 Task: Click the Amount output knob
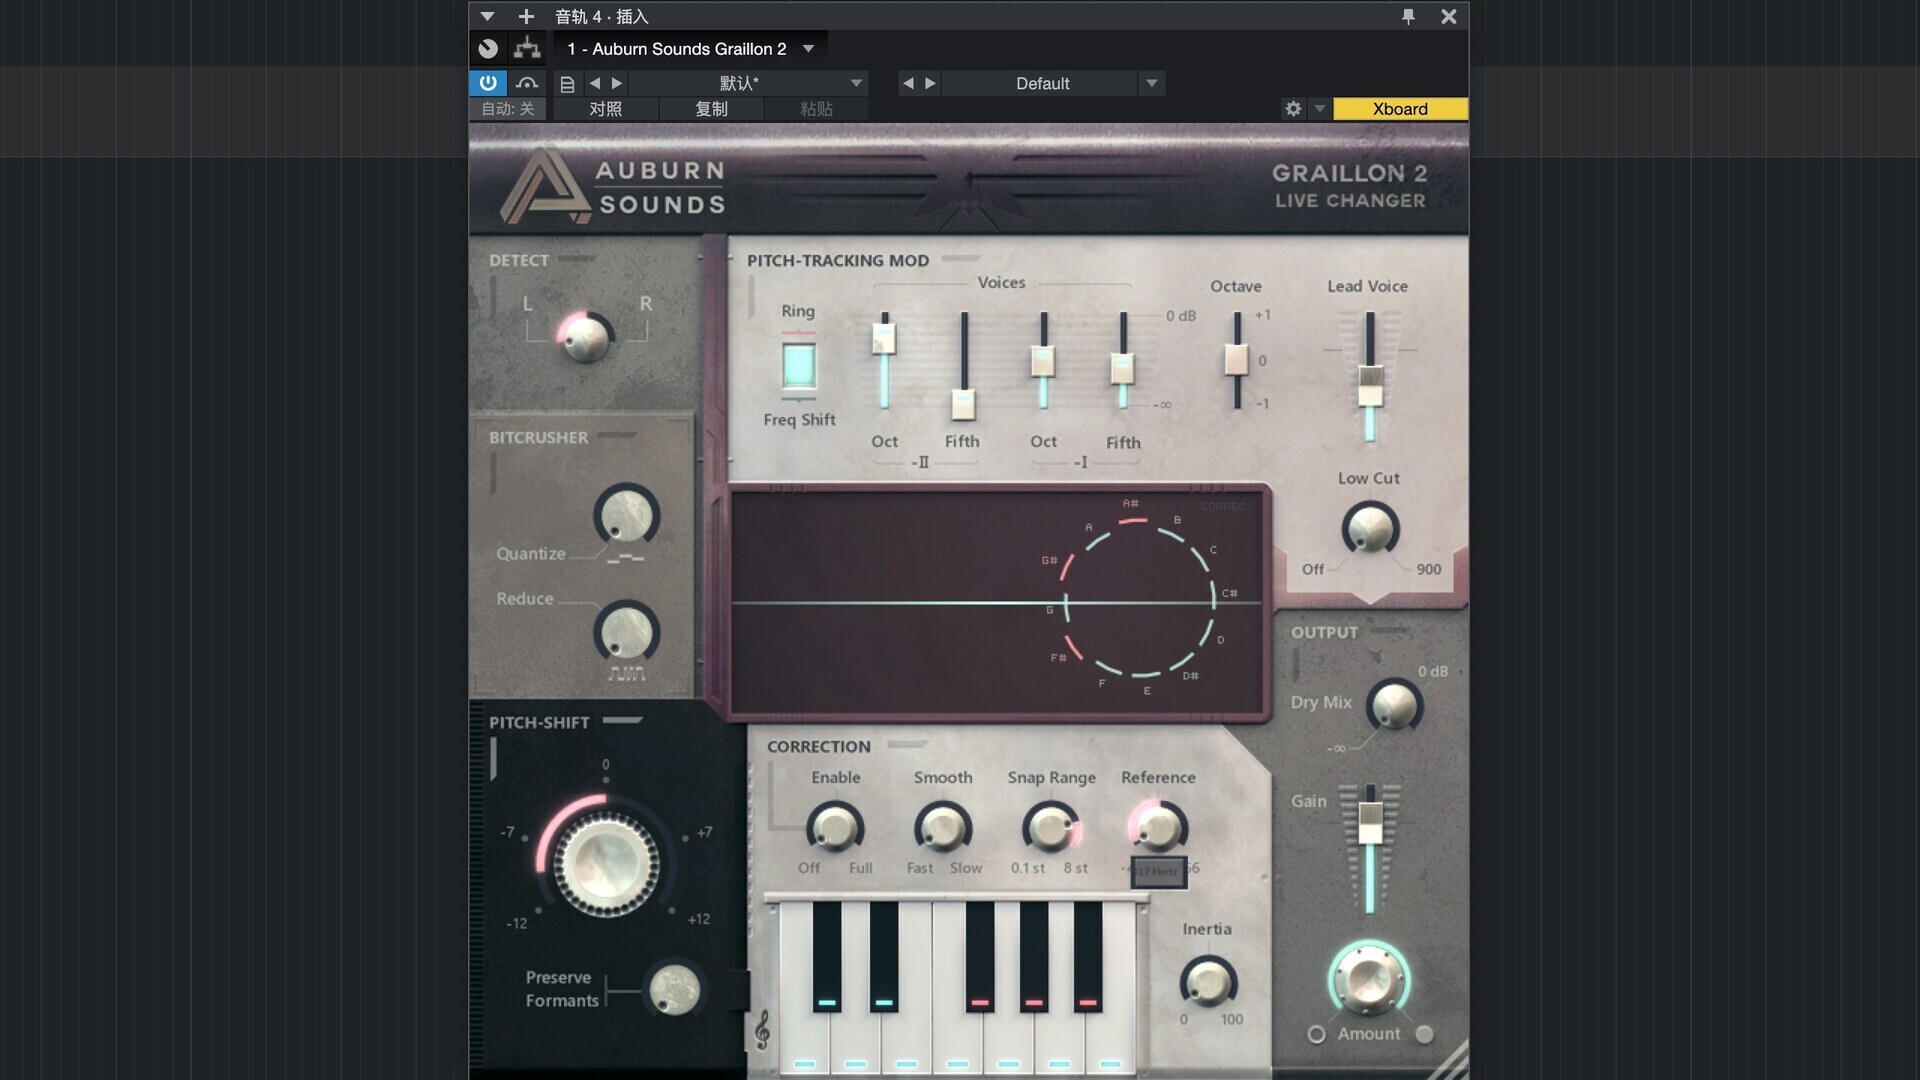point(1369,979)
